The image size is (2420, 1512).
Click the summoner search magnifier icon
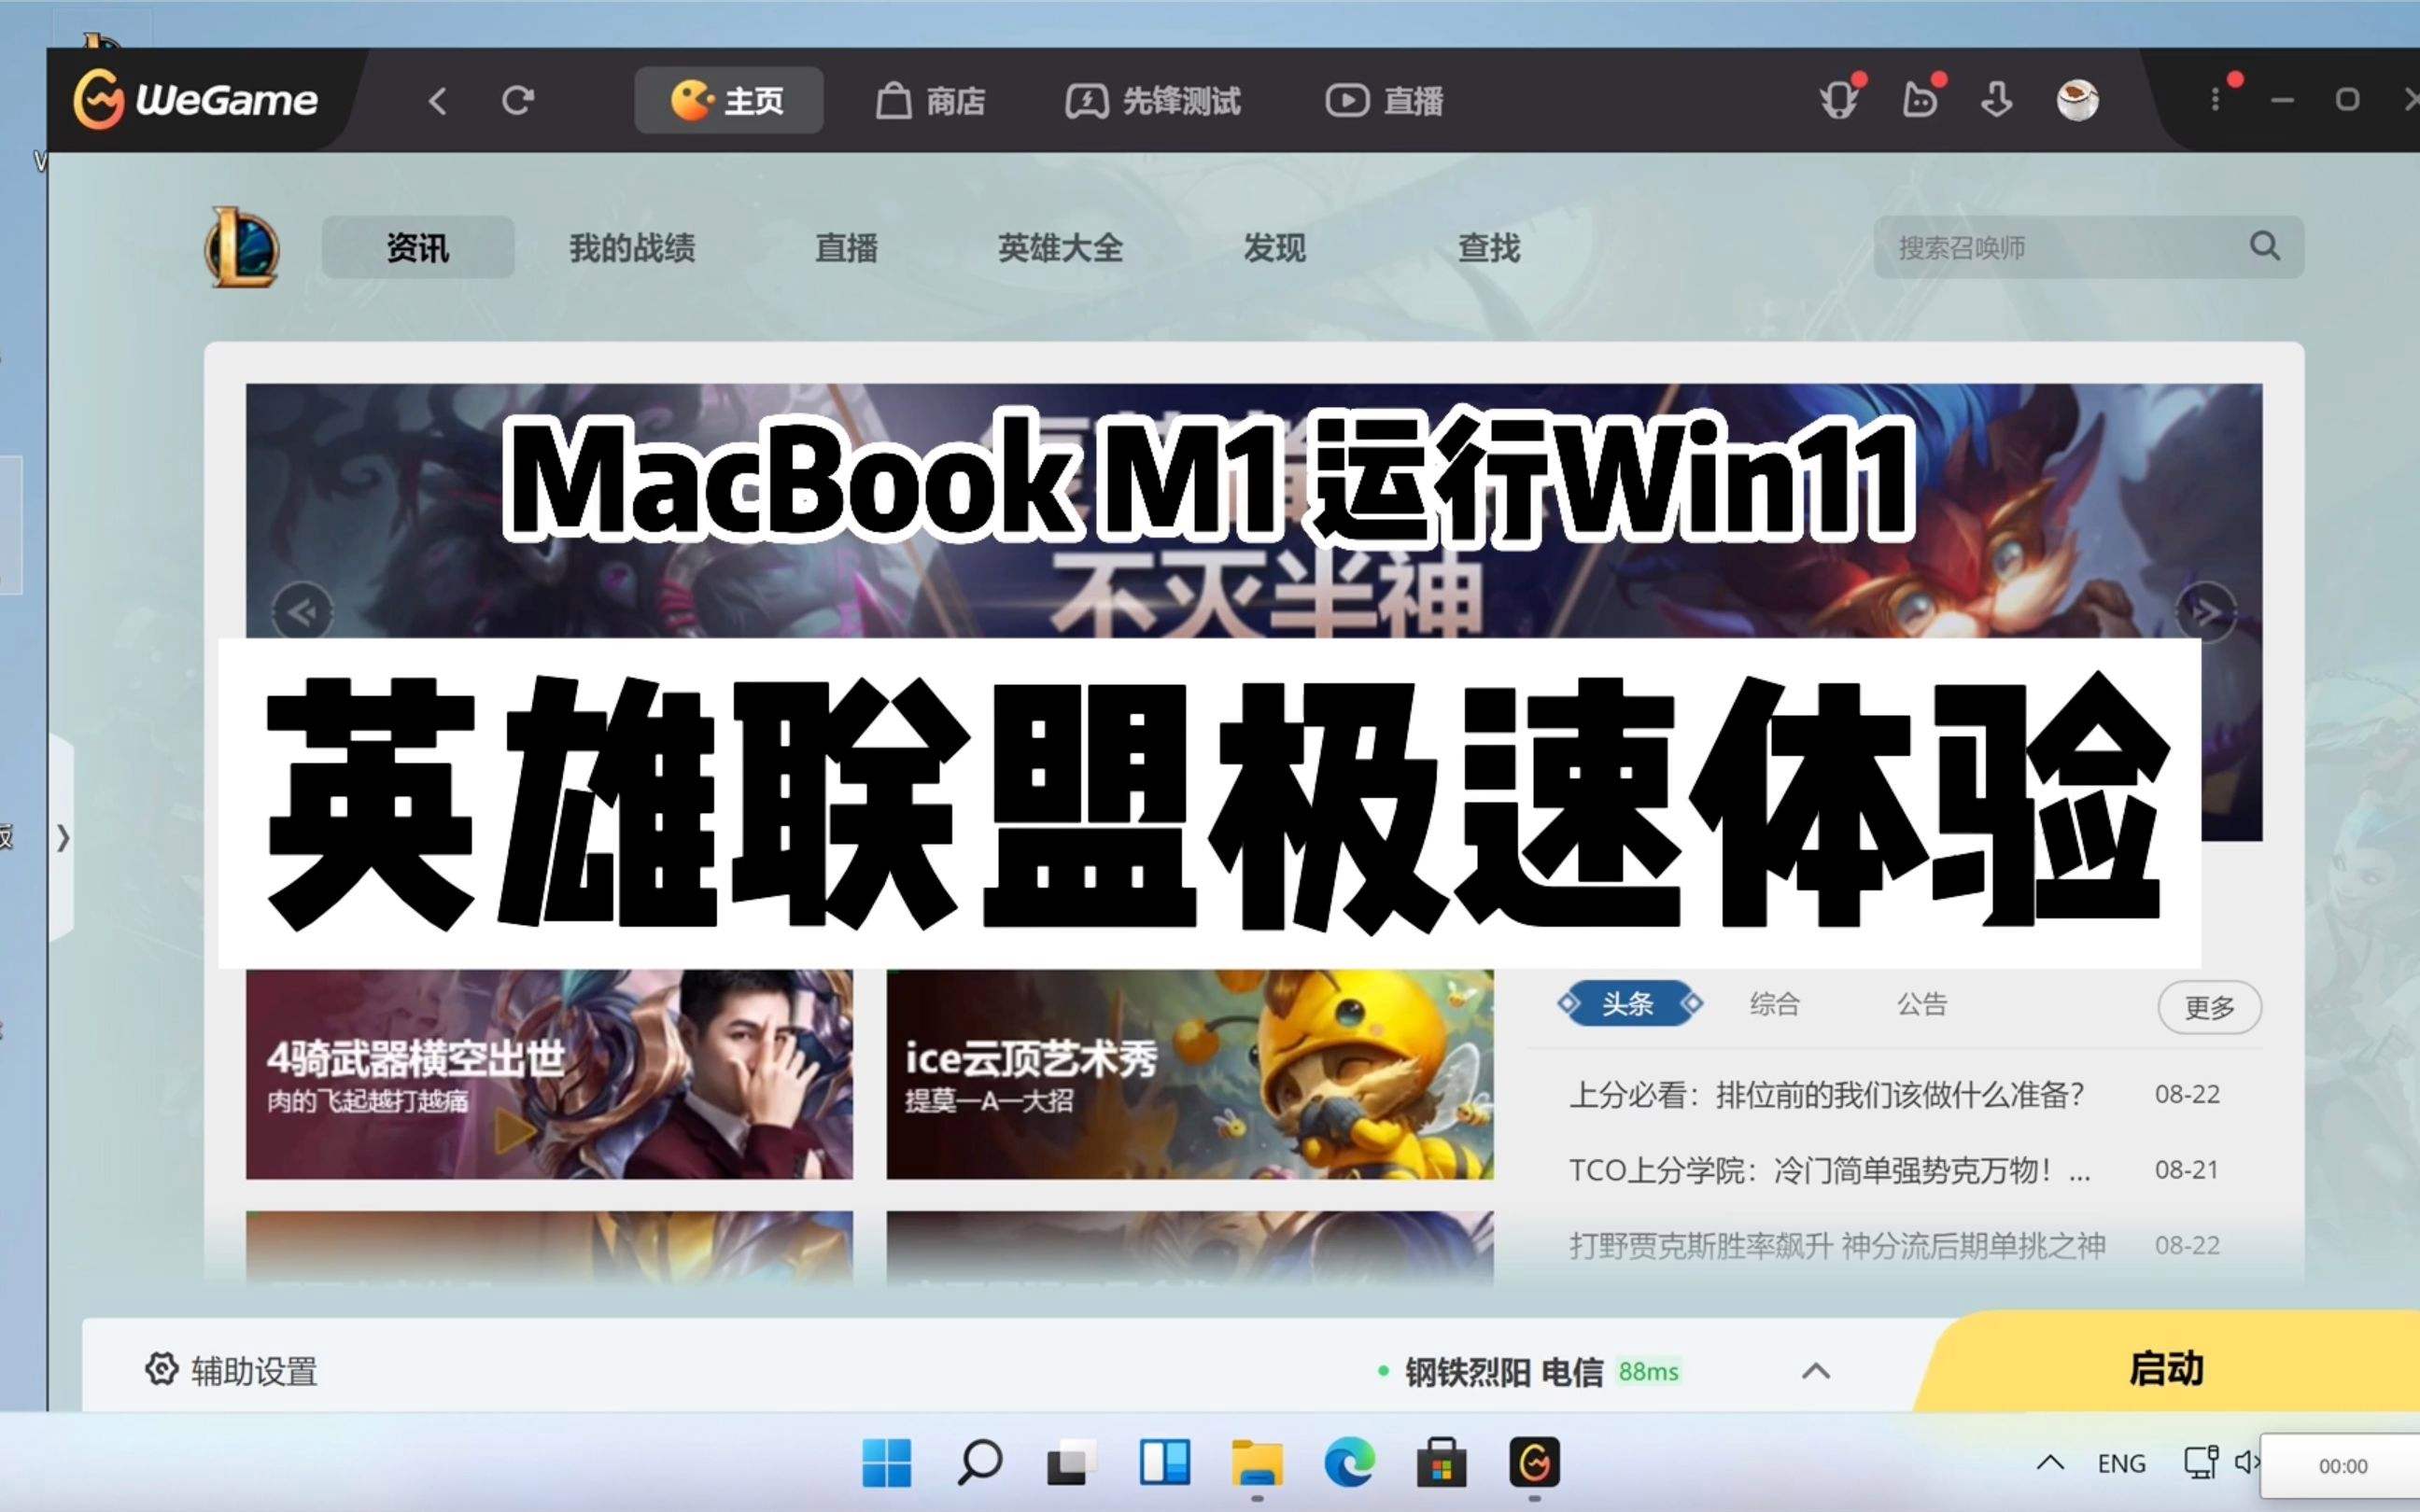(x=2265, y=246)
